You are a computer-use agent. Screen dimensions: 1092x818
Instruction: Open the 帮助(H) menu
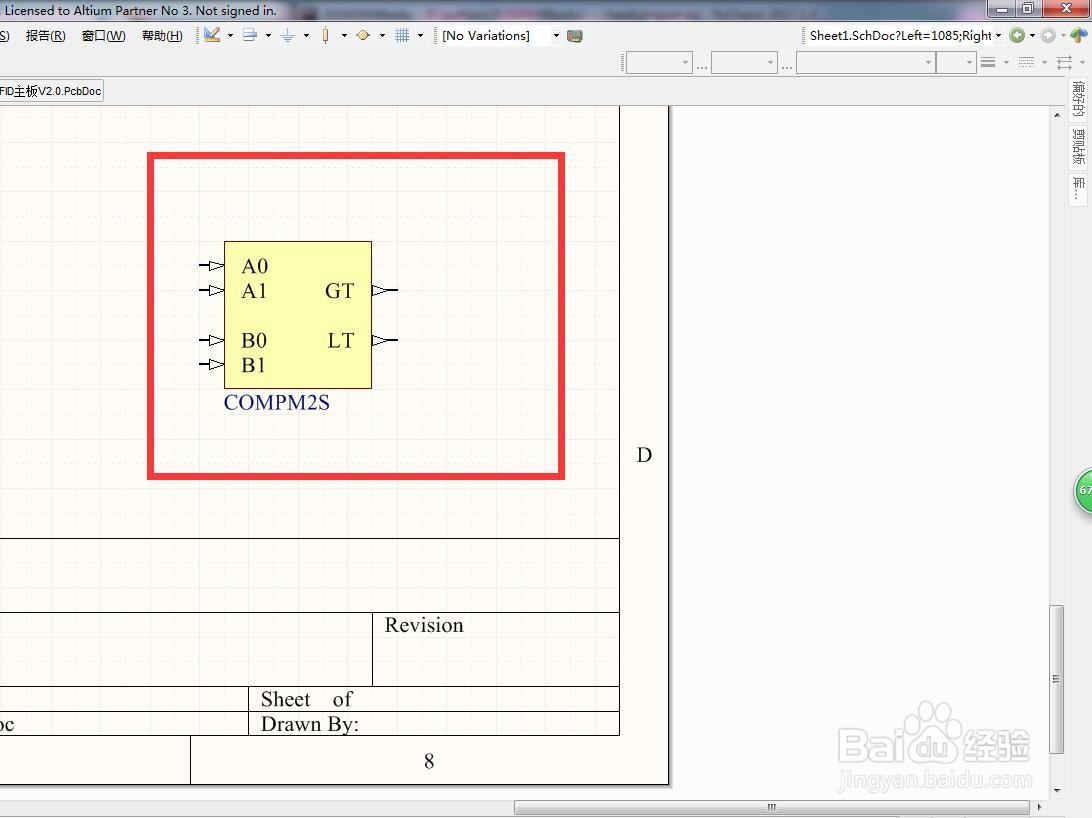coord(162,36)
